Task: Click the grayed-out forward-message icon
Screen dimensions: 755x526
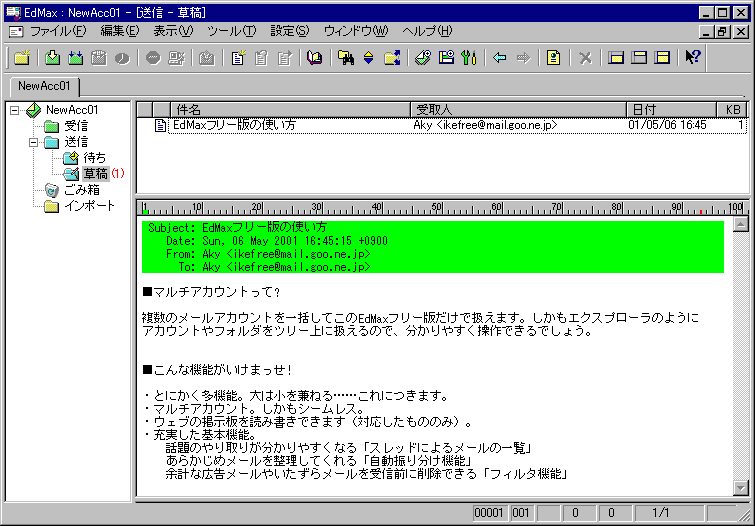Action: click(x=284, y=58)
